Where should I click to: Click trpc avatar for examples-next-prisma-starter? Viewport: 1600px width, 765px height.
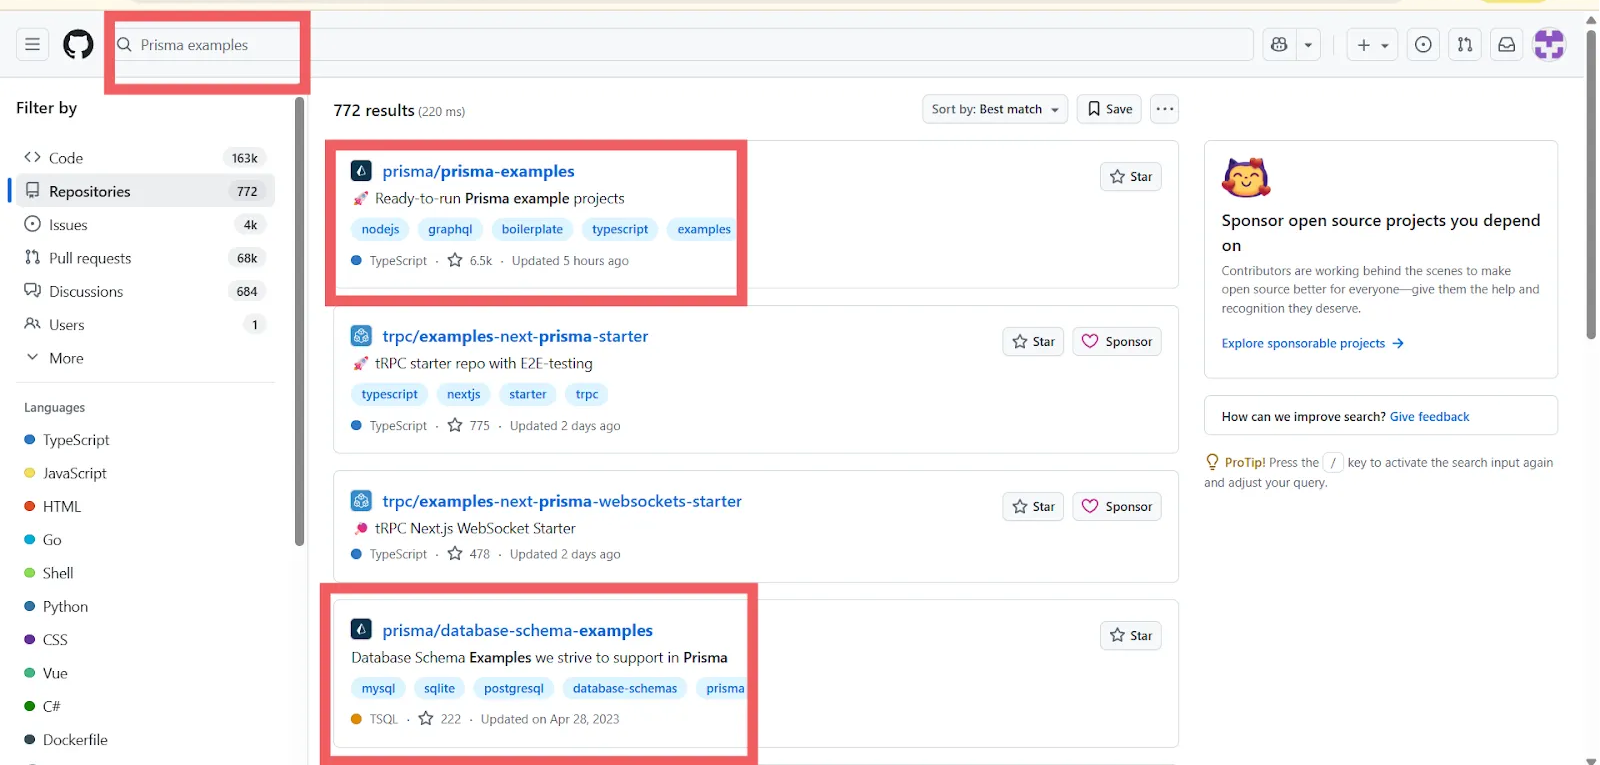361,336
